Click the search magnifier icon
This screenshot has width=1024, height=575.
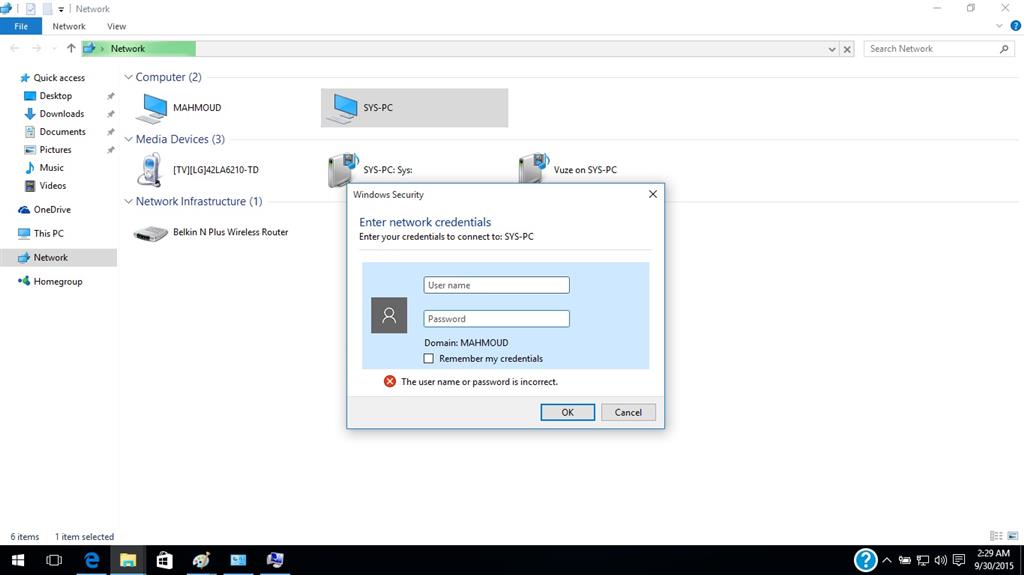point(1004,49)
